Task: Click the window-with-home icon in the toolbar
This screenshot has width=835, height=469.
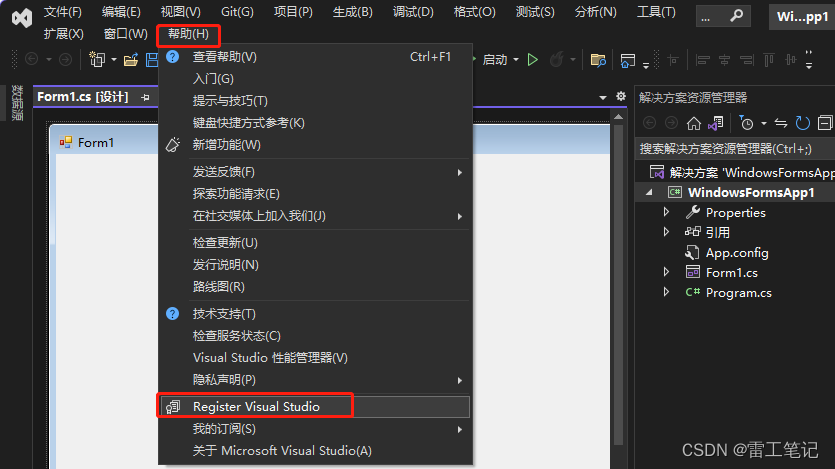Action: (628, 60)
